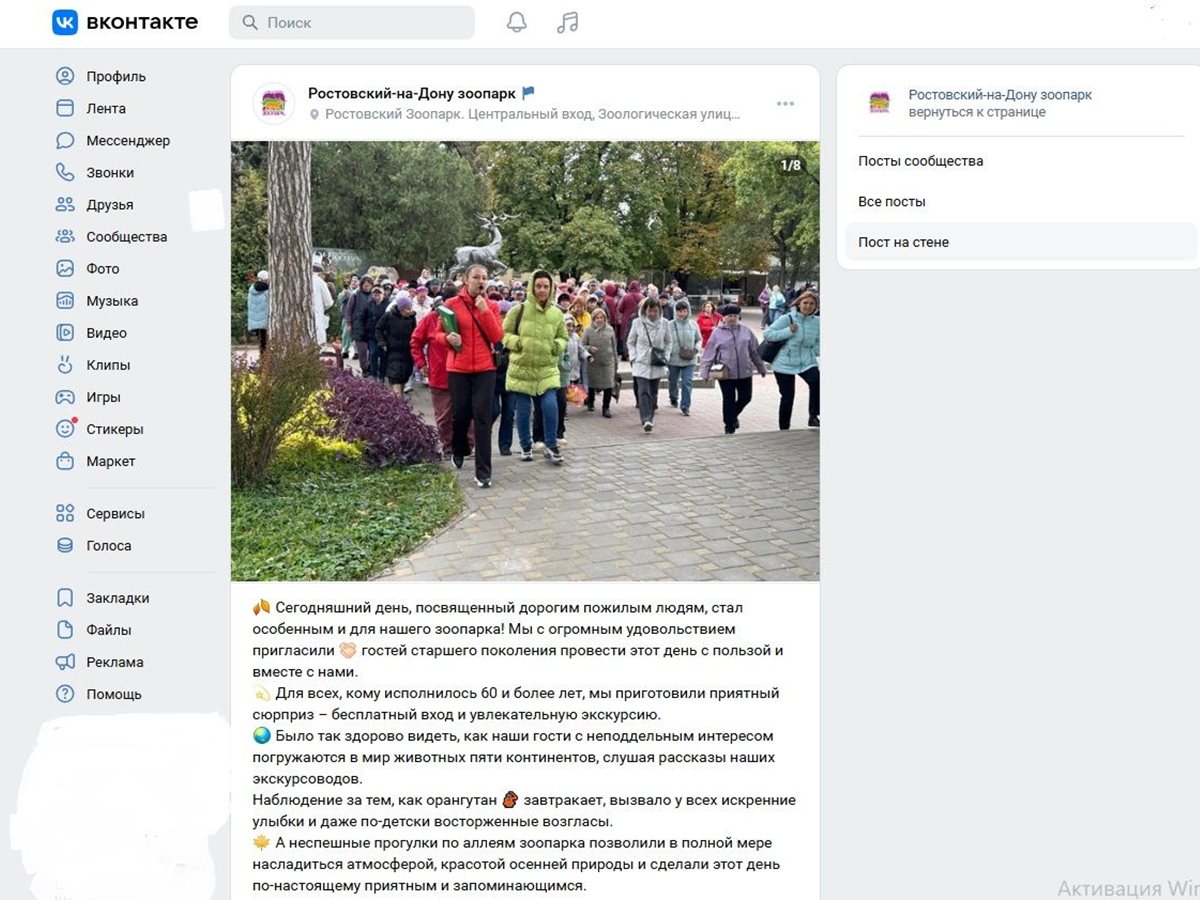1200x900 pixels.
Task: Click the zoo community avatar in post header
Action: (x=274, y=103)
